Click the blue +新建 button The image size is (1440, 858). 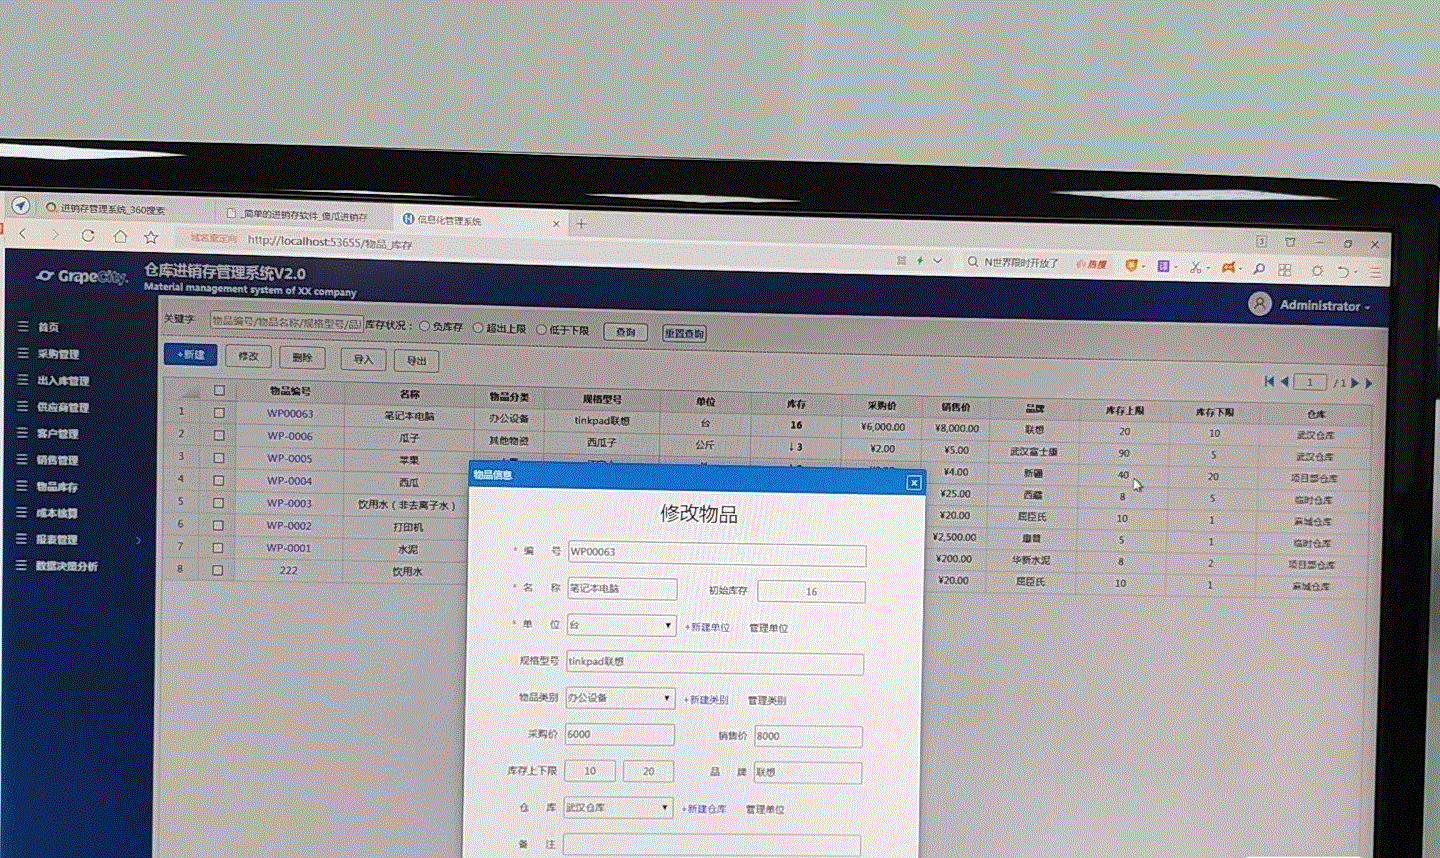(x=190, y=355)
